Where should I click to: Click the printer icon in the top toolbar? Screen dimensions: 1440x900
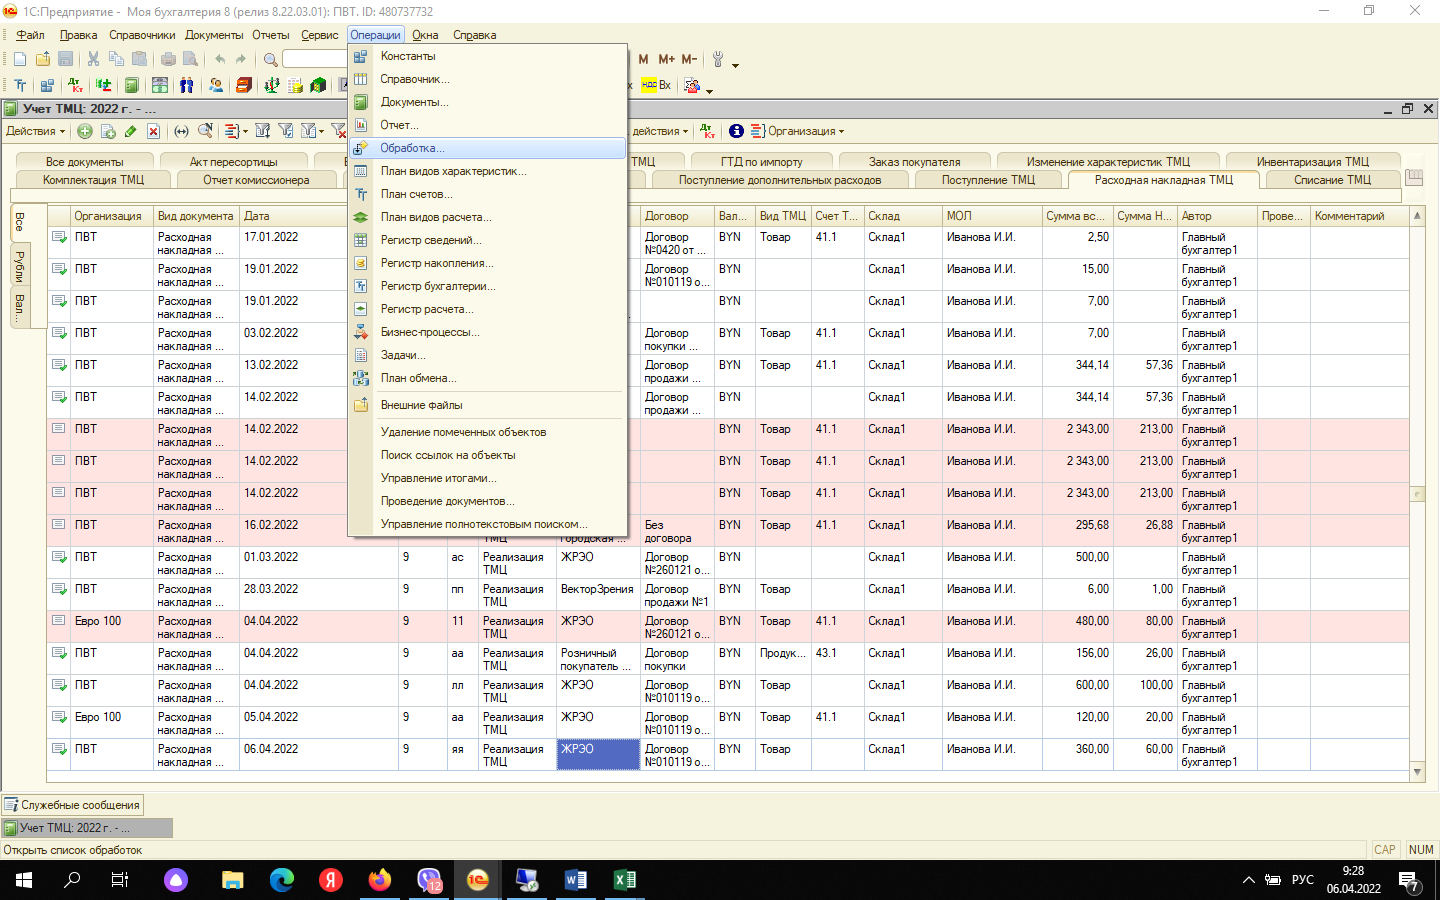[x=168, y=60]
